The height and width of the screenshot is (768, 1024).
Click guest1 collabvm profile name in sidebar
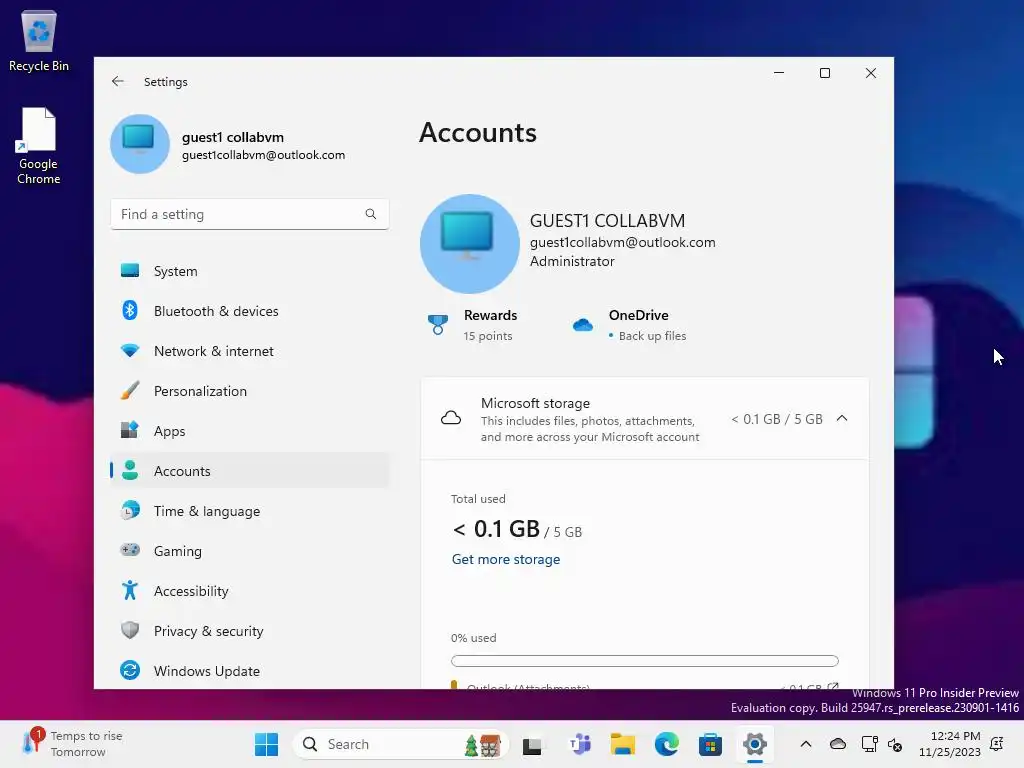coord(232,137)
